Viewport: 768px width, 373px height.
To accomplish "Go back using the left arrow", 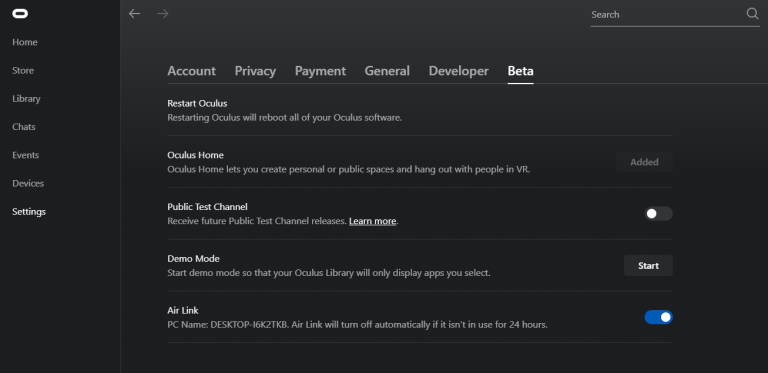I will [134, 14].
